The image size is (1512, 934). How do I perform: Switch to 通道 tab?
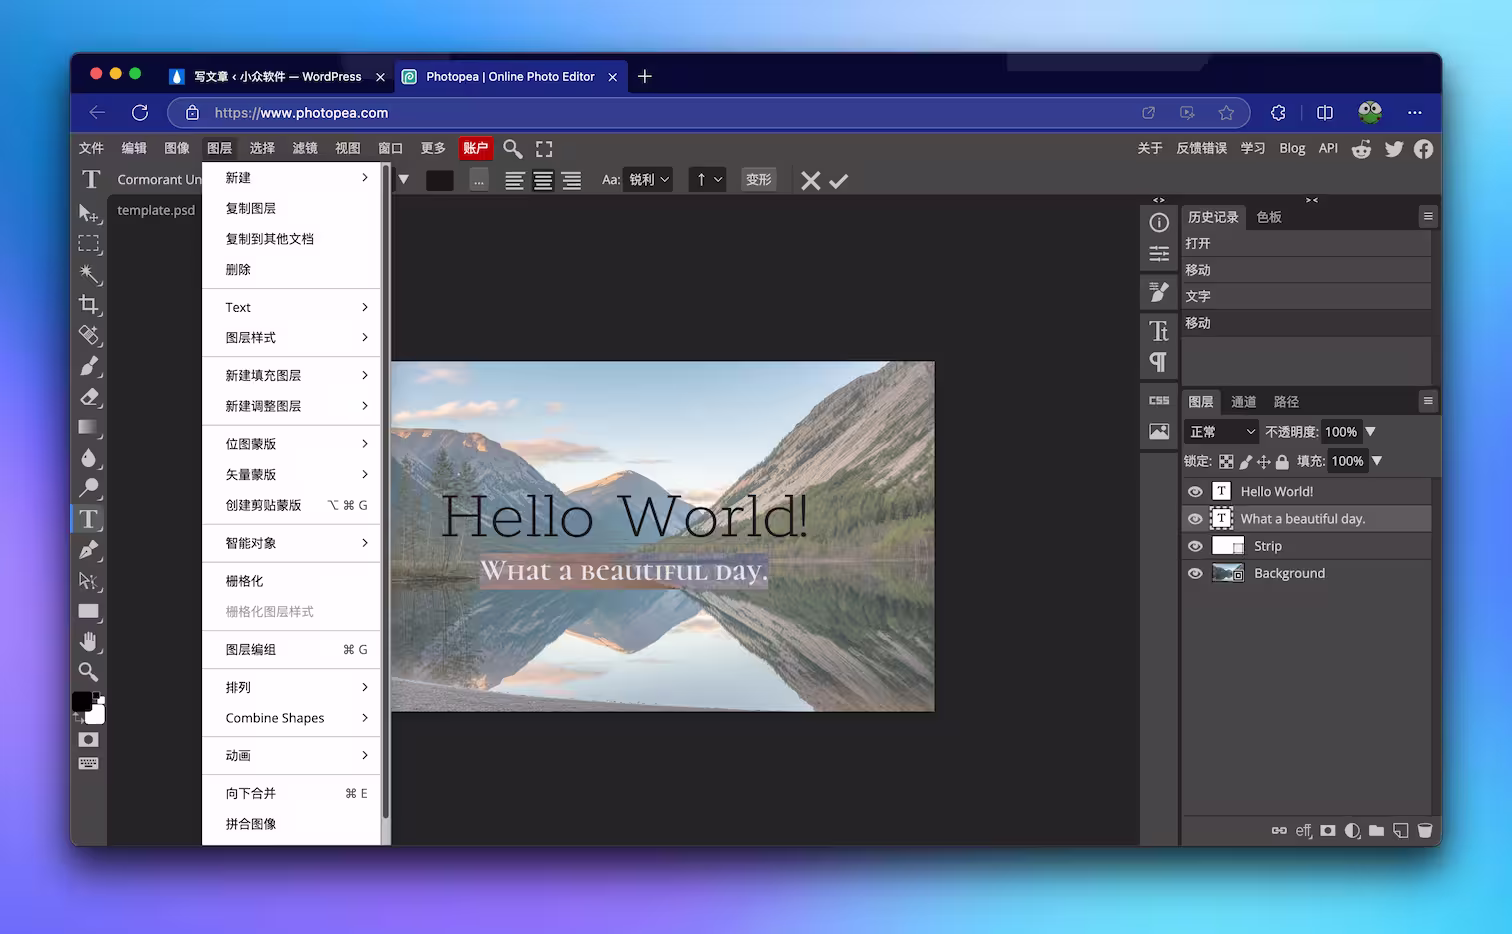1243,402
